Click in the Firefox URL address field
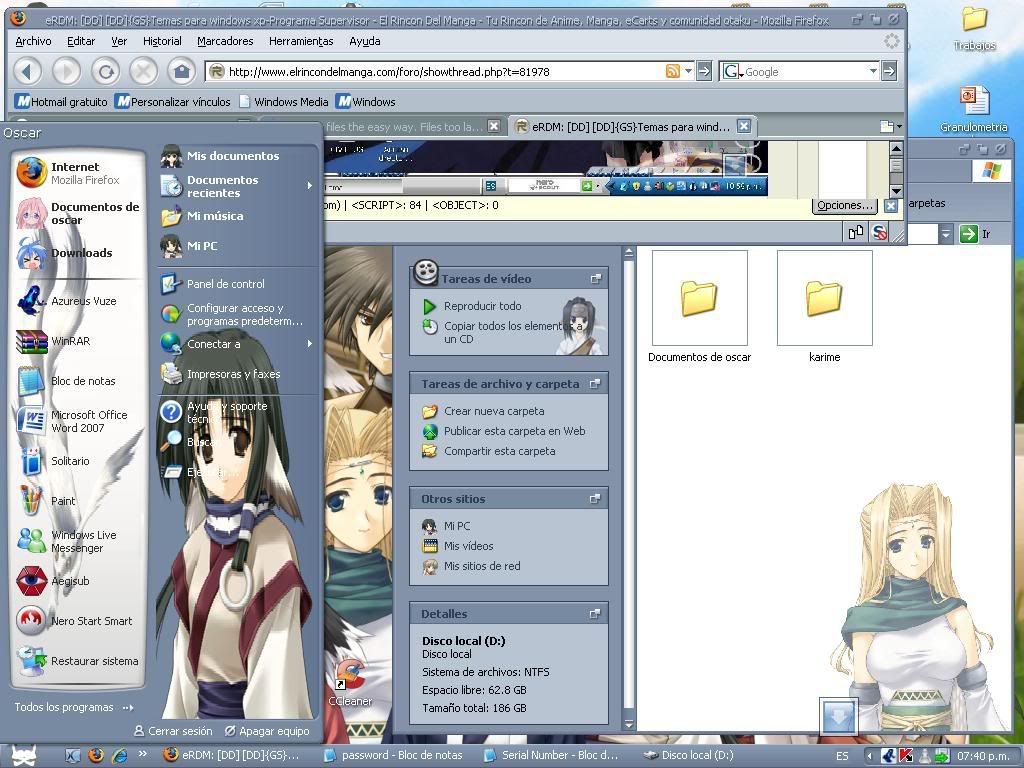This screenshot has height=768, width=1024. [x=444, y=71]
